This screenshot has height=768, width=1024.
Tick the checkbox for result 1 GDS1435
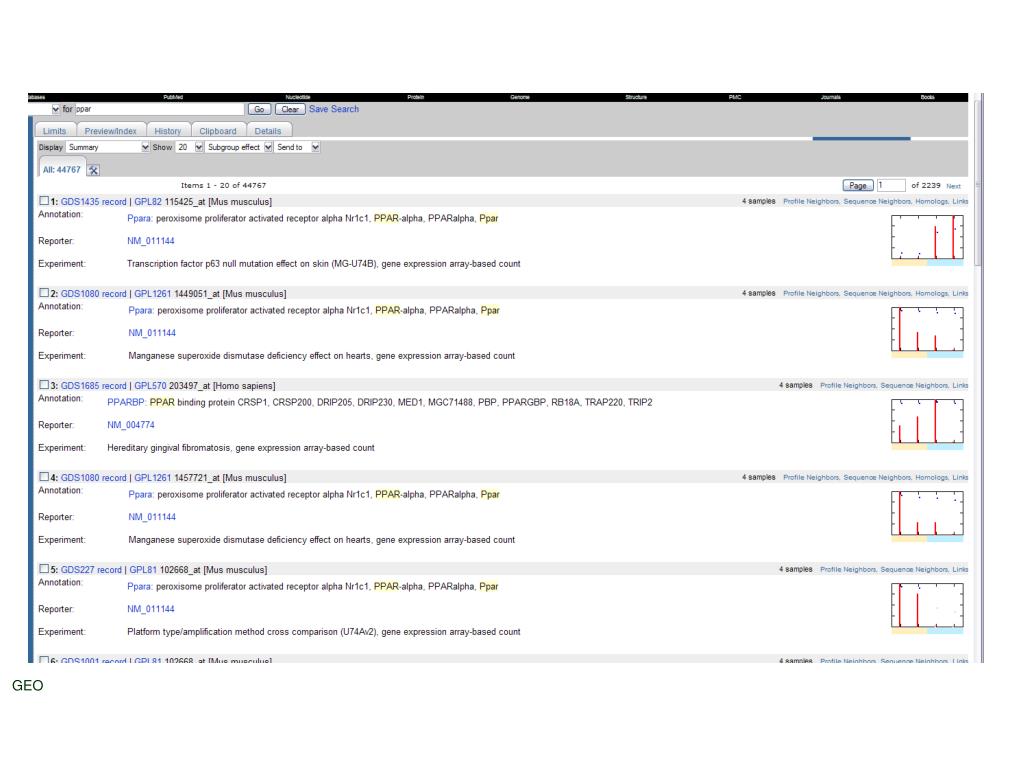coord(44,201)
